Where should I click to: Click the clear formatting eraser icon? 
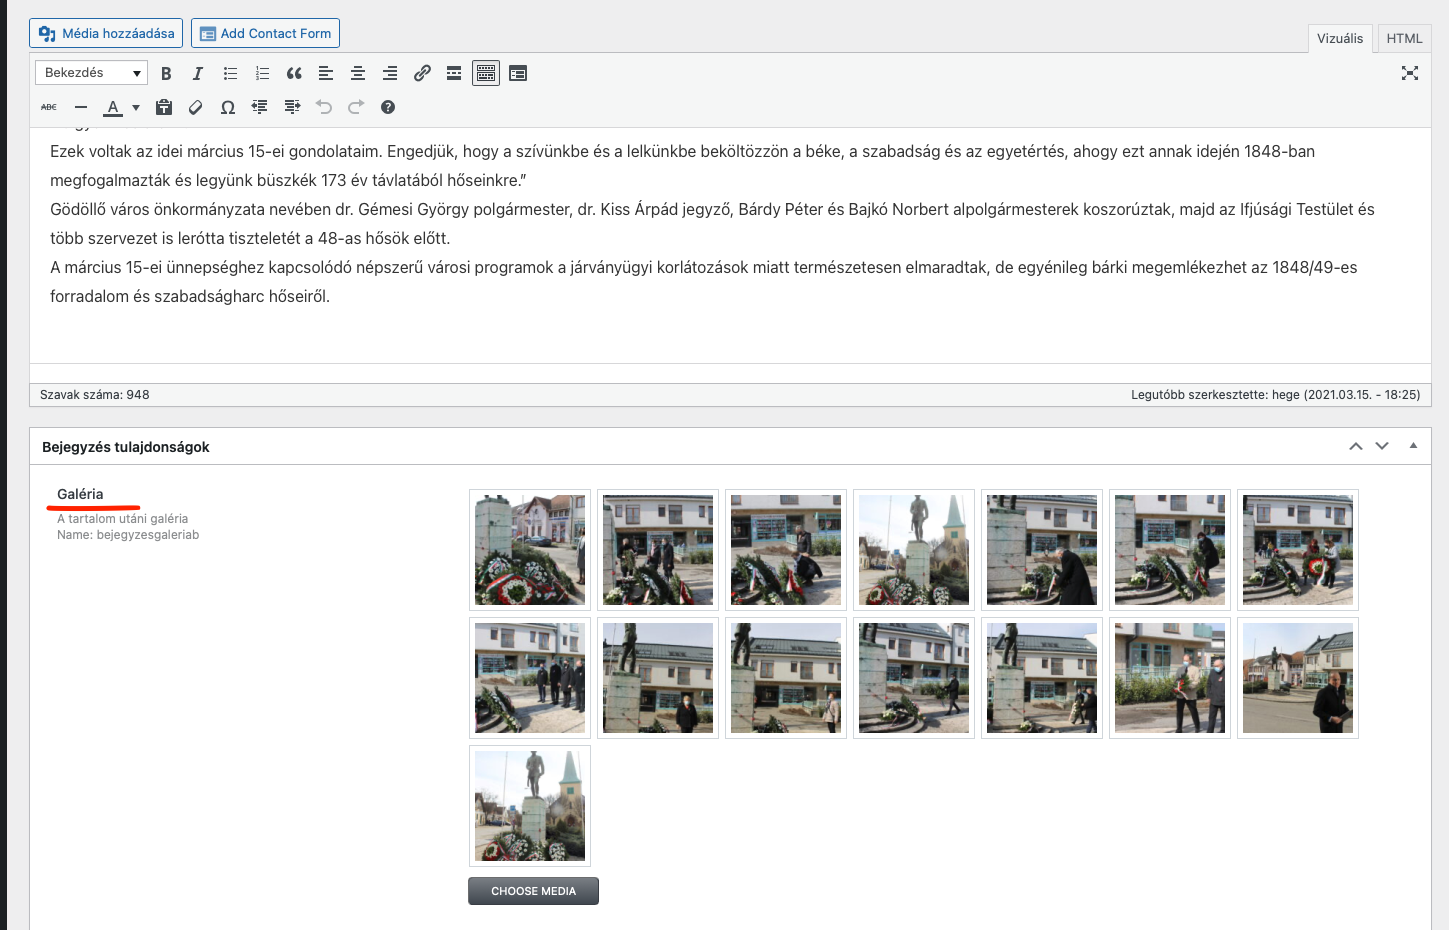point(196,107)
